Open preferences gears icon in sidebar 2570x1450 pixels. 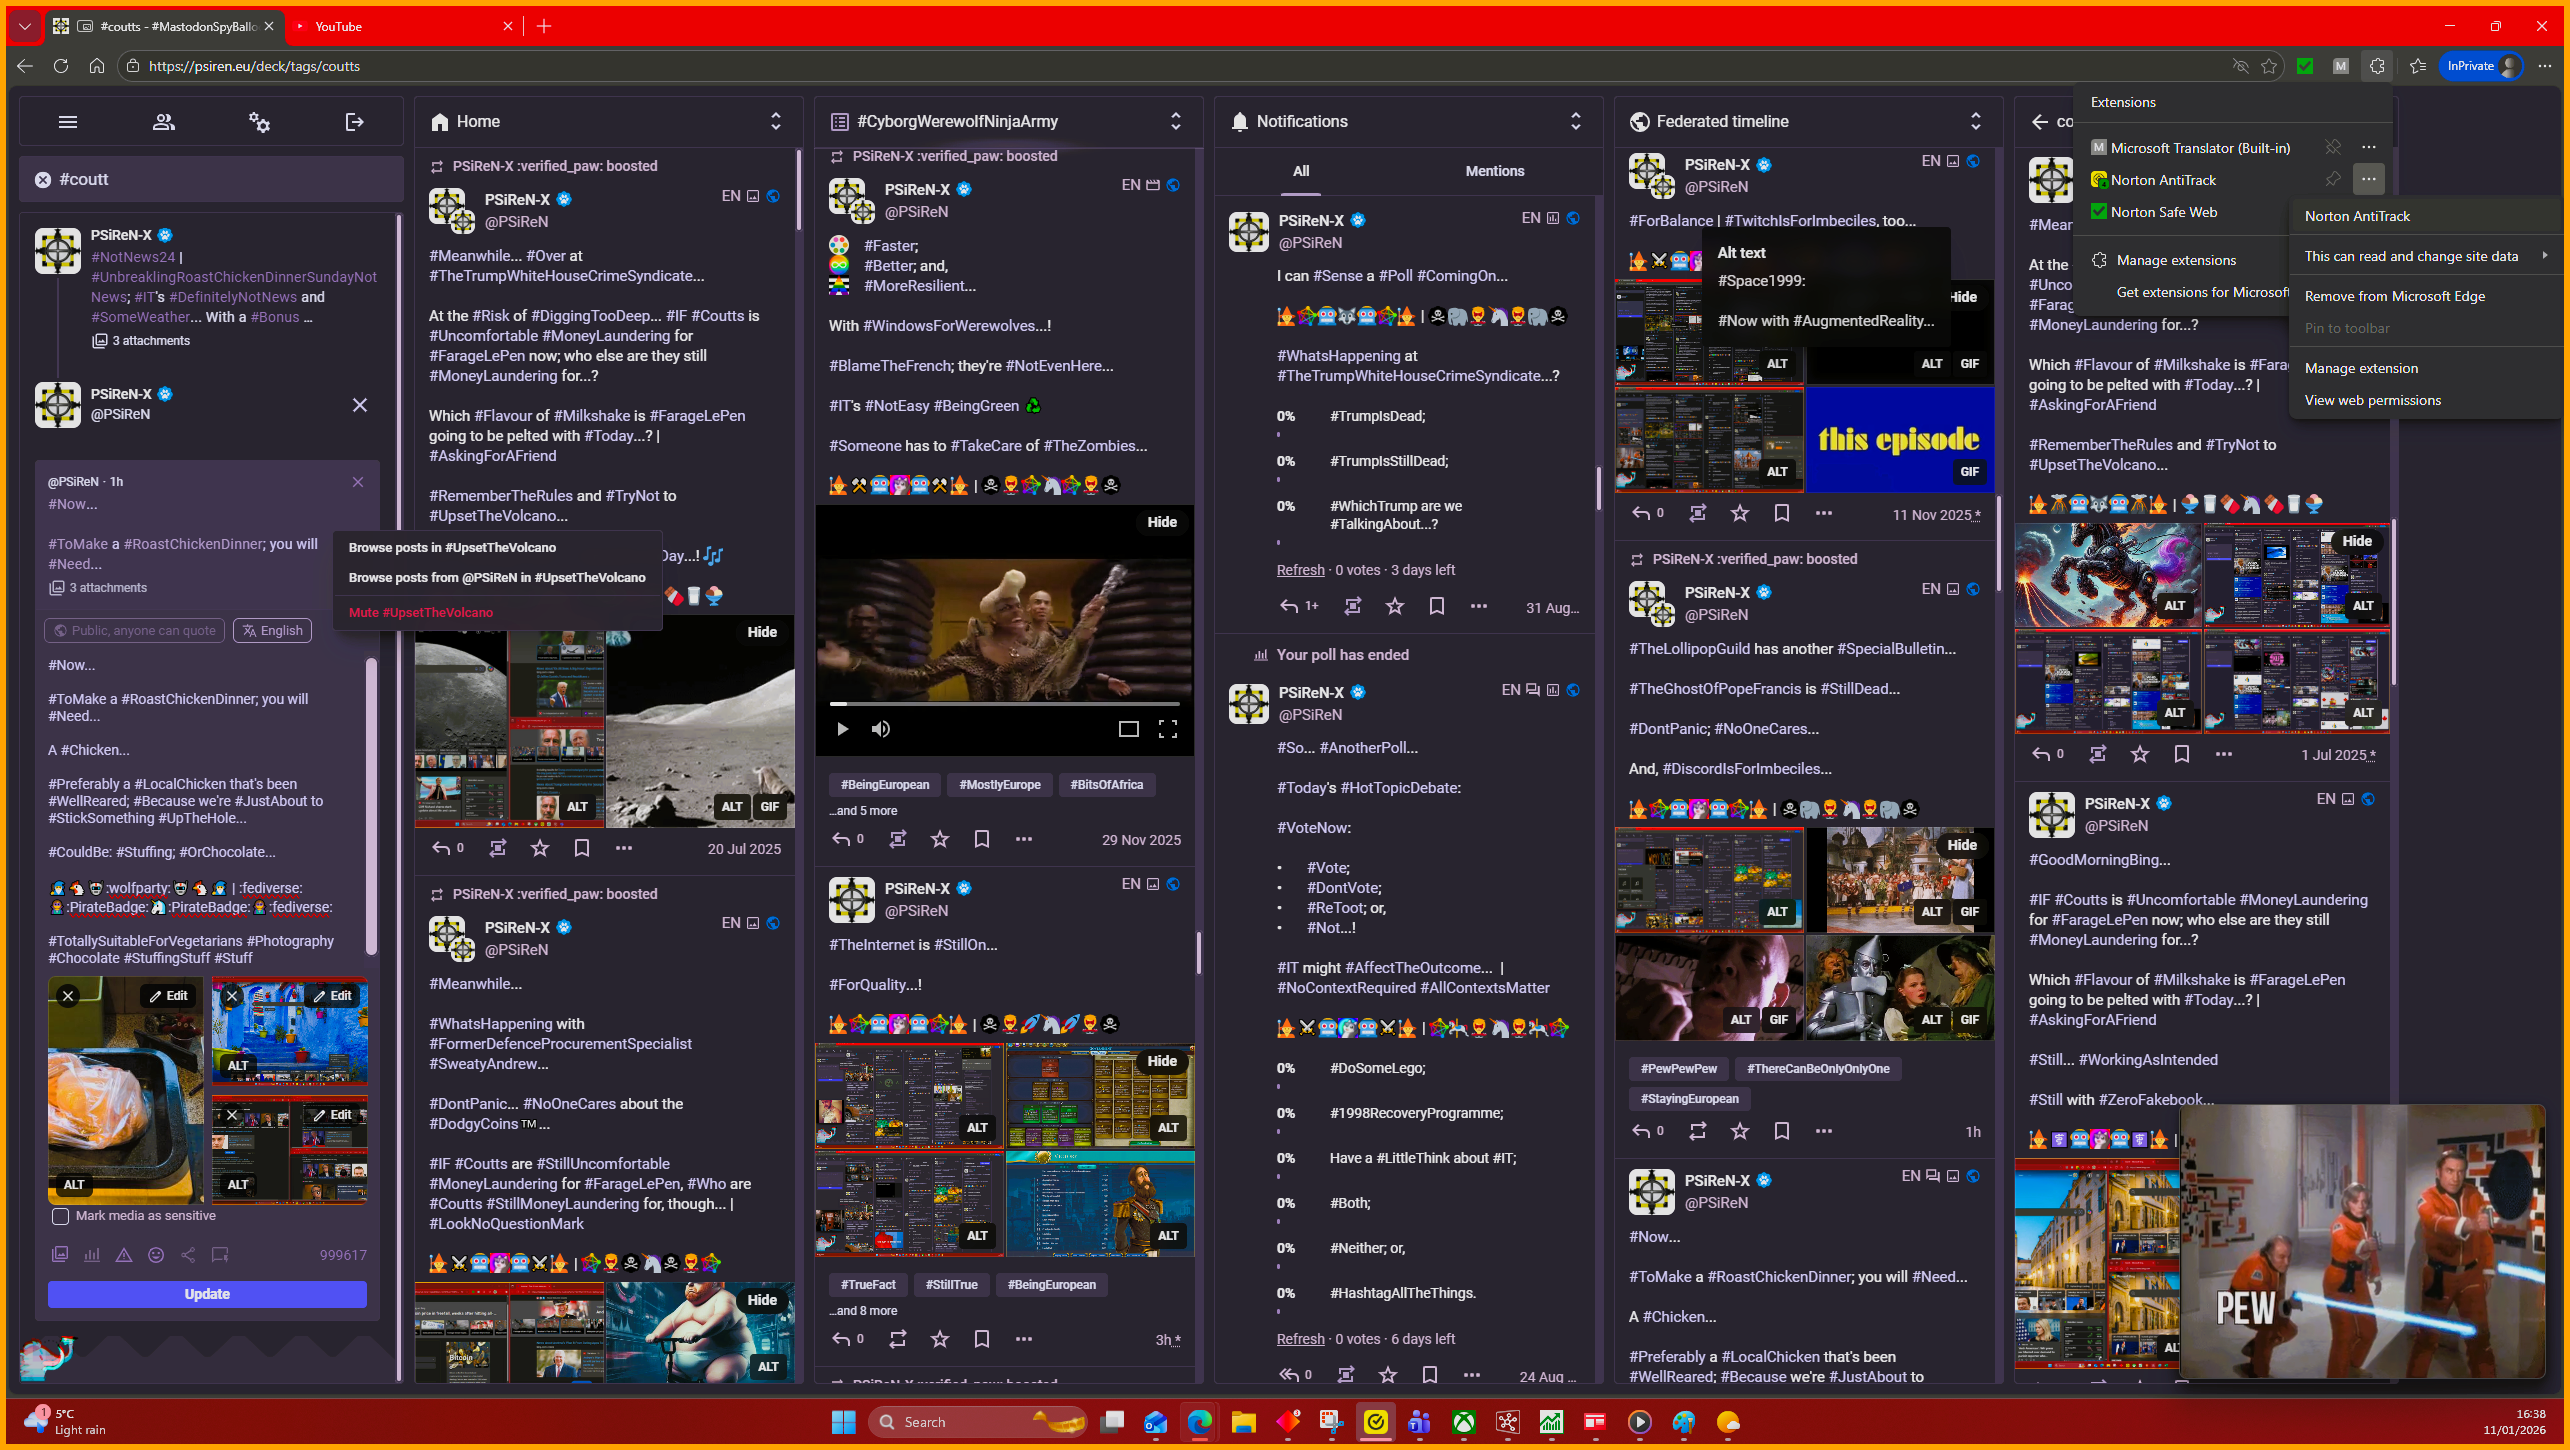259,122
